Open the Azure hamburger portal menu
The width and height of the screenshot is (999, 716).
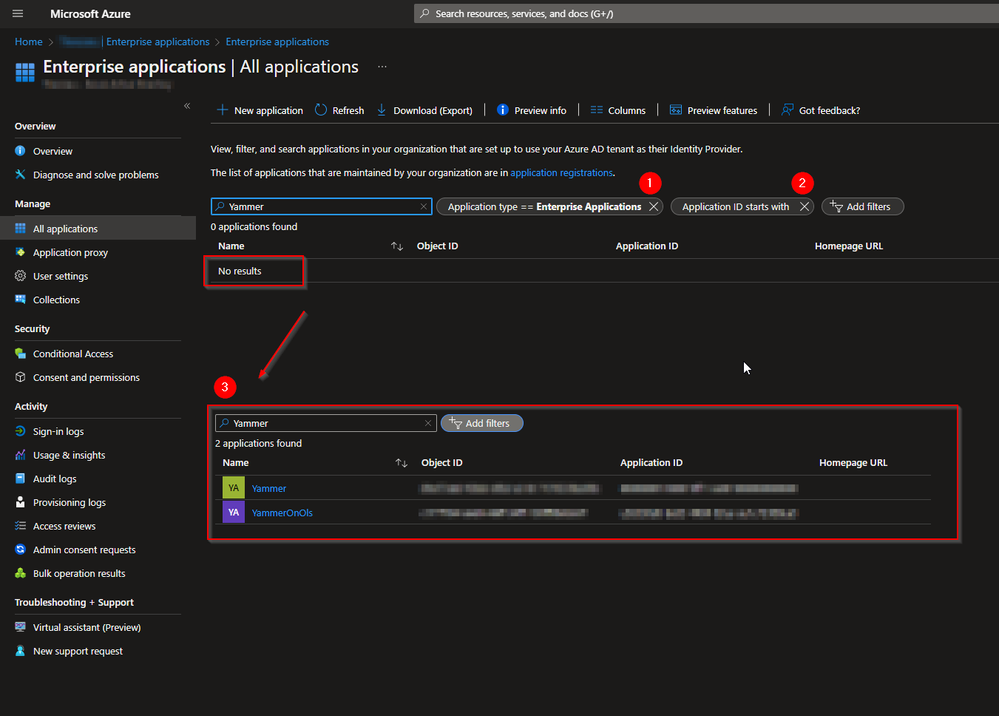coord(18,13)
